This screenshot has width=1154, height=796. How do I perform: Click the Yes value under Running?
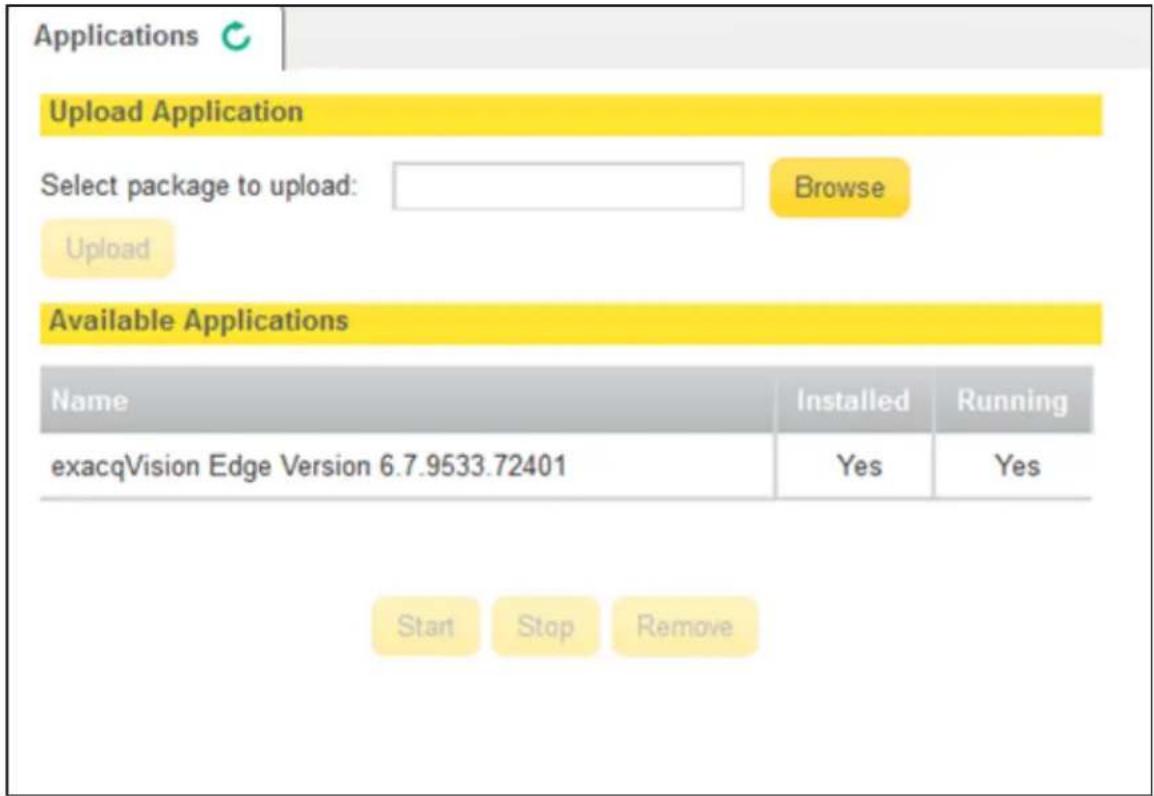point(1017,466)
